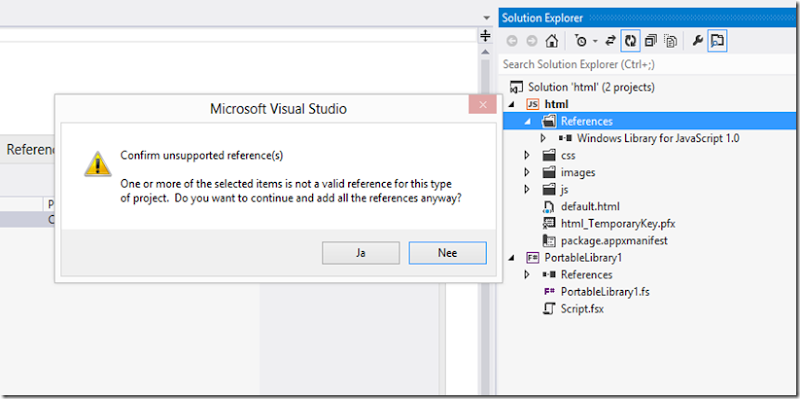Select References node under PortableLibrary1

pyautogui.click(x=587, y=275)
